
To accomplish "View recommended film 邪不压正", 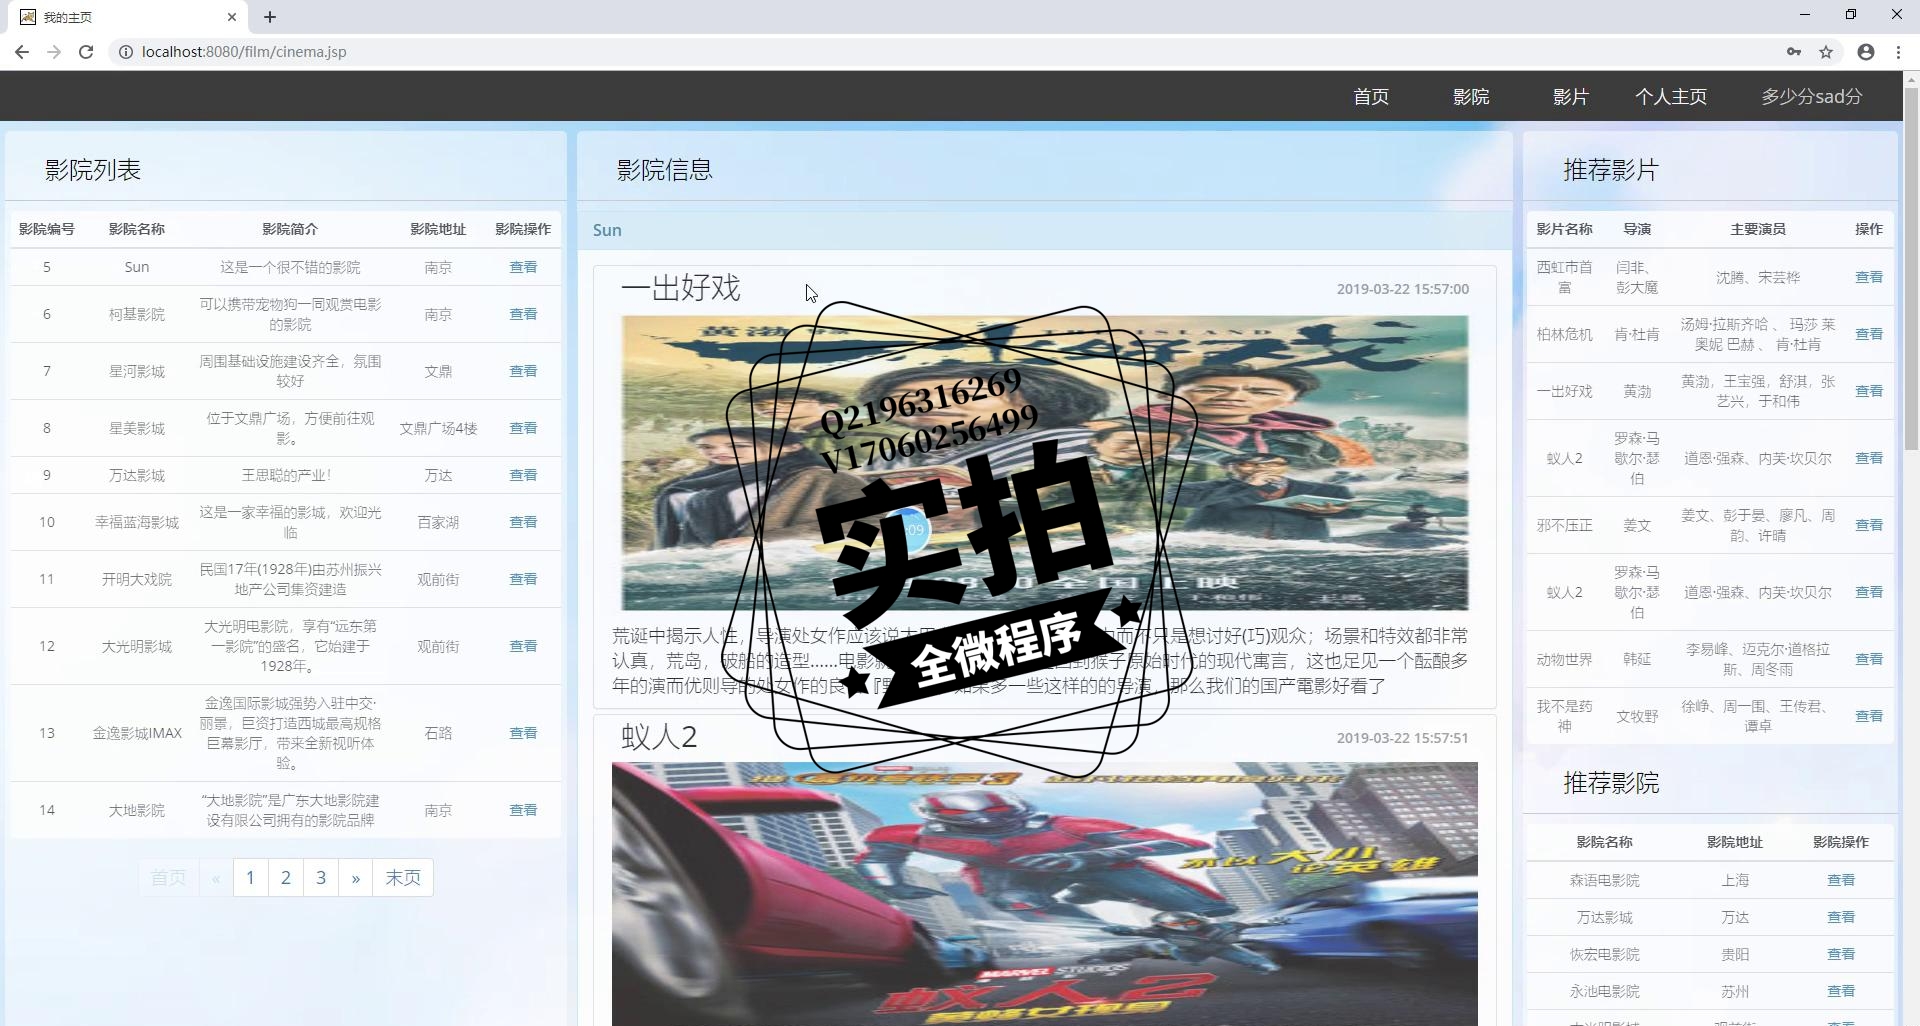I will tap(1869, 525).
